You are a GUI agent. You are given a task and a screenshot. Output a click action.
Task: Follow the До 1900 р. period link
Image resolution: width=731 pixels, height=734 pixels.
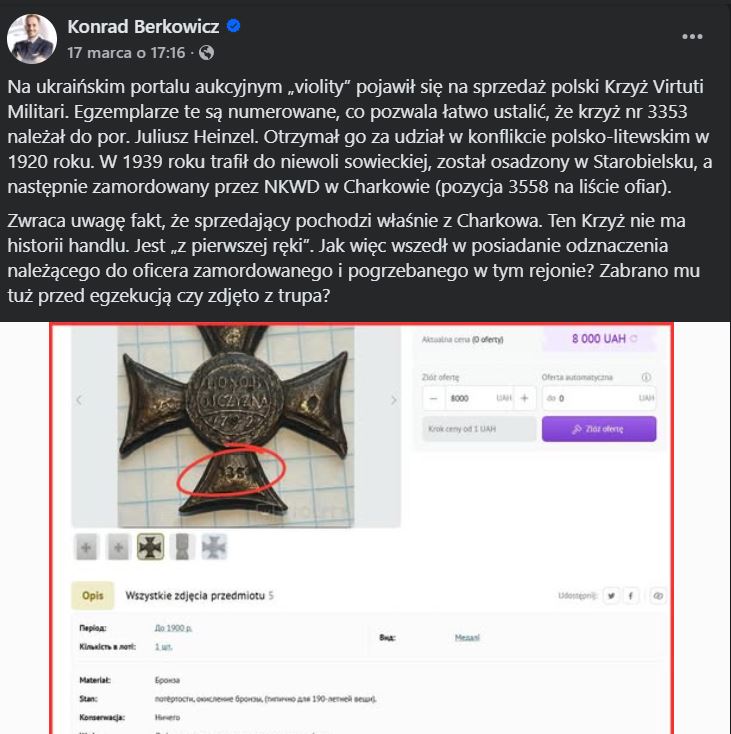[x=172, y=628]
